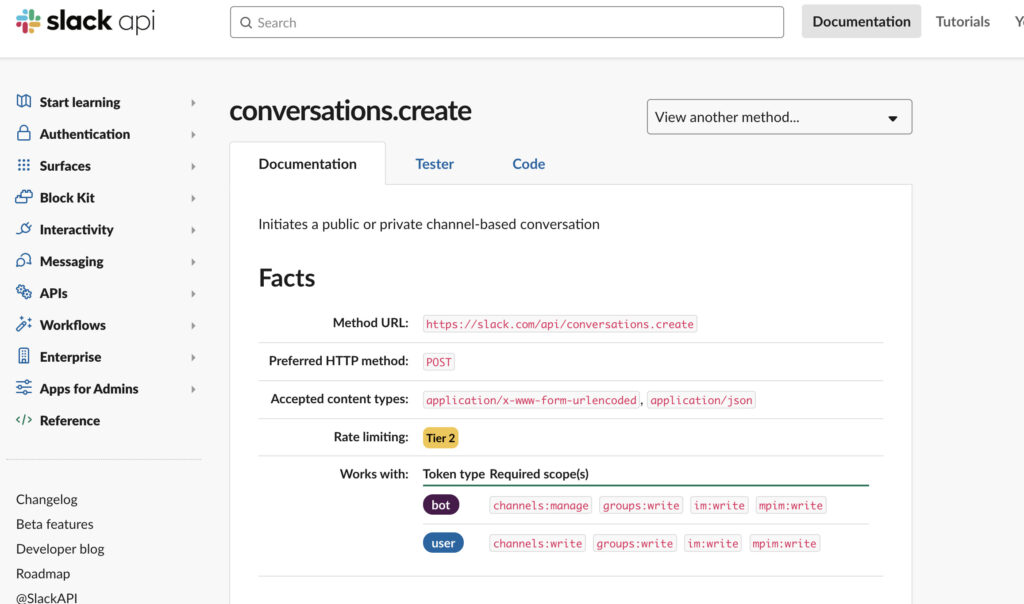Click the conversations.create method URL
The width and height of the screenshot is (1024, 604).
pyautogui.click(x=560, y=324)
